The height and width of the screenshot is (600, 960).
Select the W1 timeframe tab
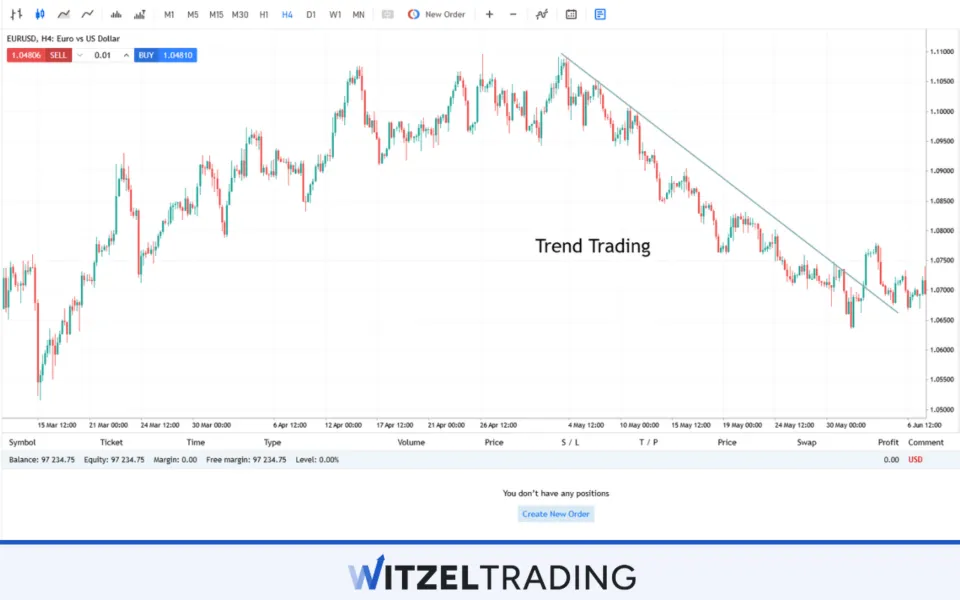(x=335, y=15)
